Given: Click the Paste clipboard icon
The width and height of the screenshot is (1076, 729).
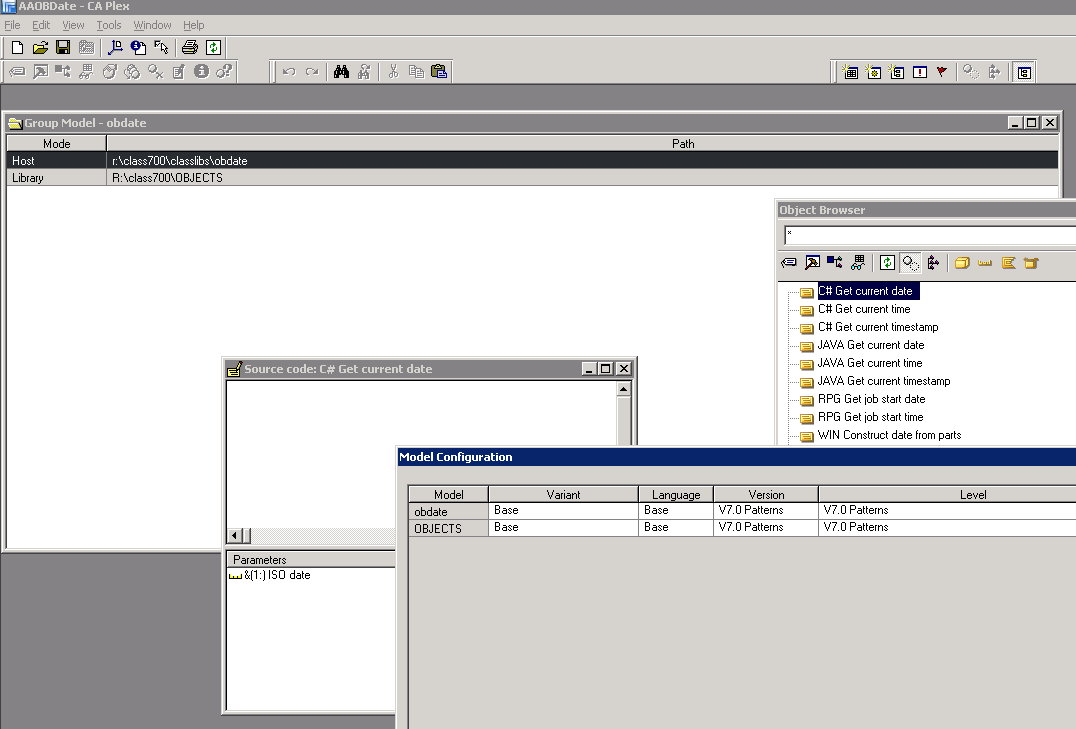Looking at the screenshot, I should (439, 71).
